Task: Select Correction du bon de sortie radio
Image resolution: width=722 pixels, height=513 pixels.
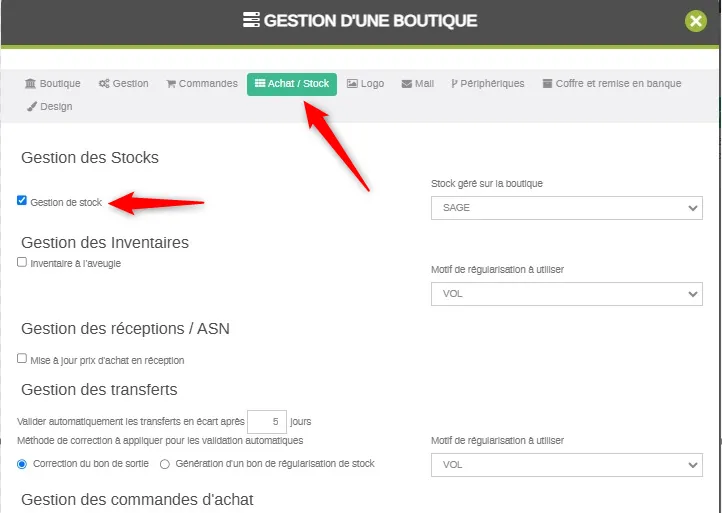Action: point(22,464)
